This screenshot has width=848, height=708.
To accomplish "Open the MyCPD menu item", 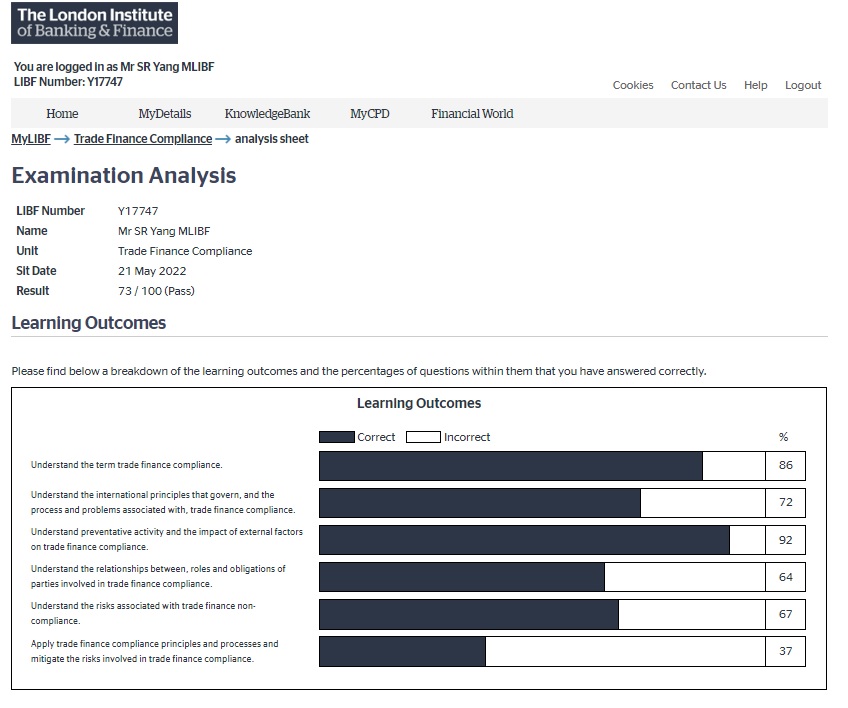I will 369,114.
